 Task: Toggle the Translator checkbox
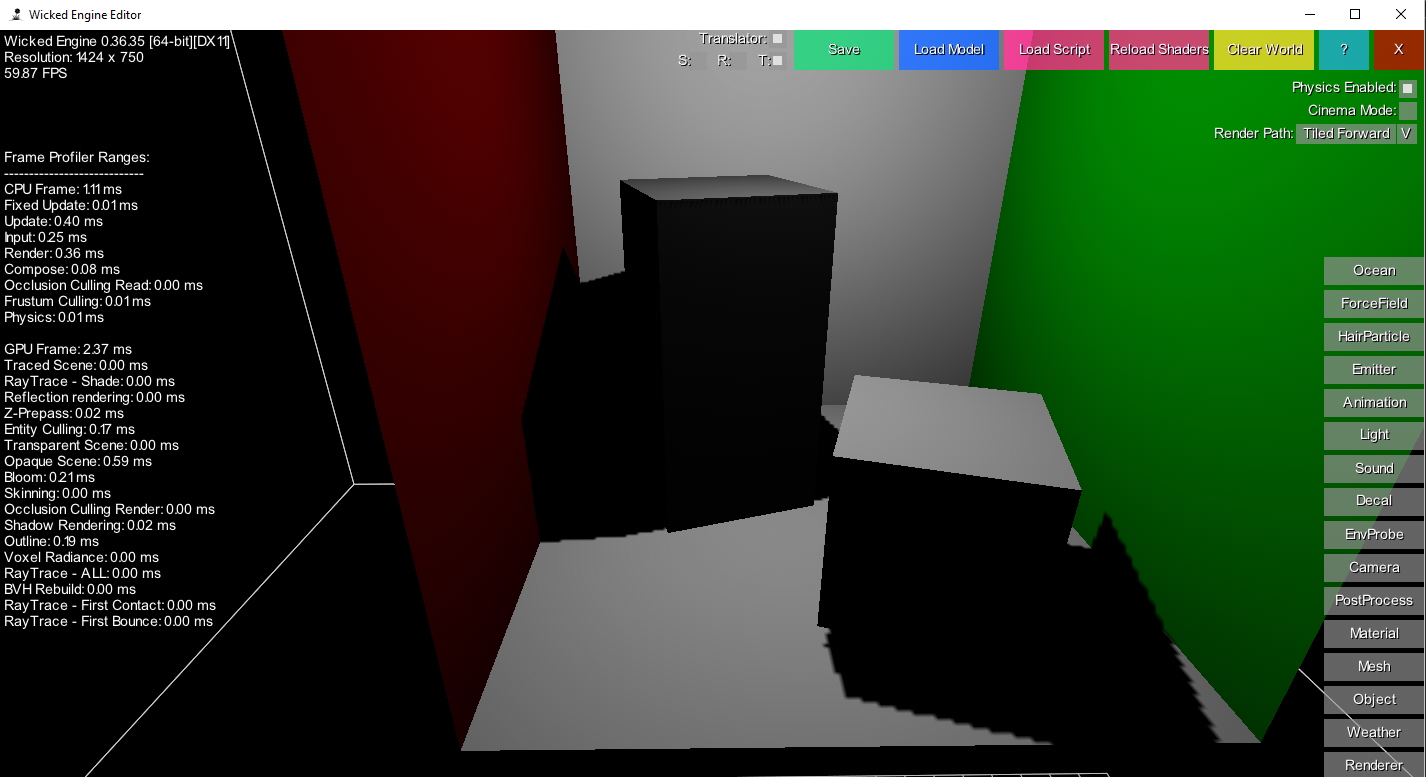tap(778, 39)
